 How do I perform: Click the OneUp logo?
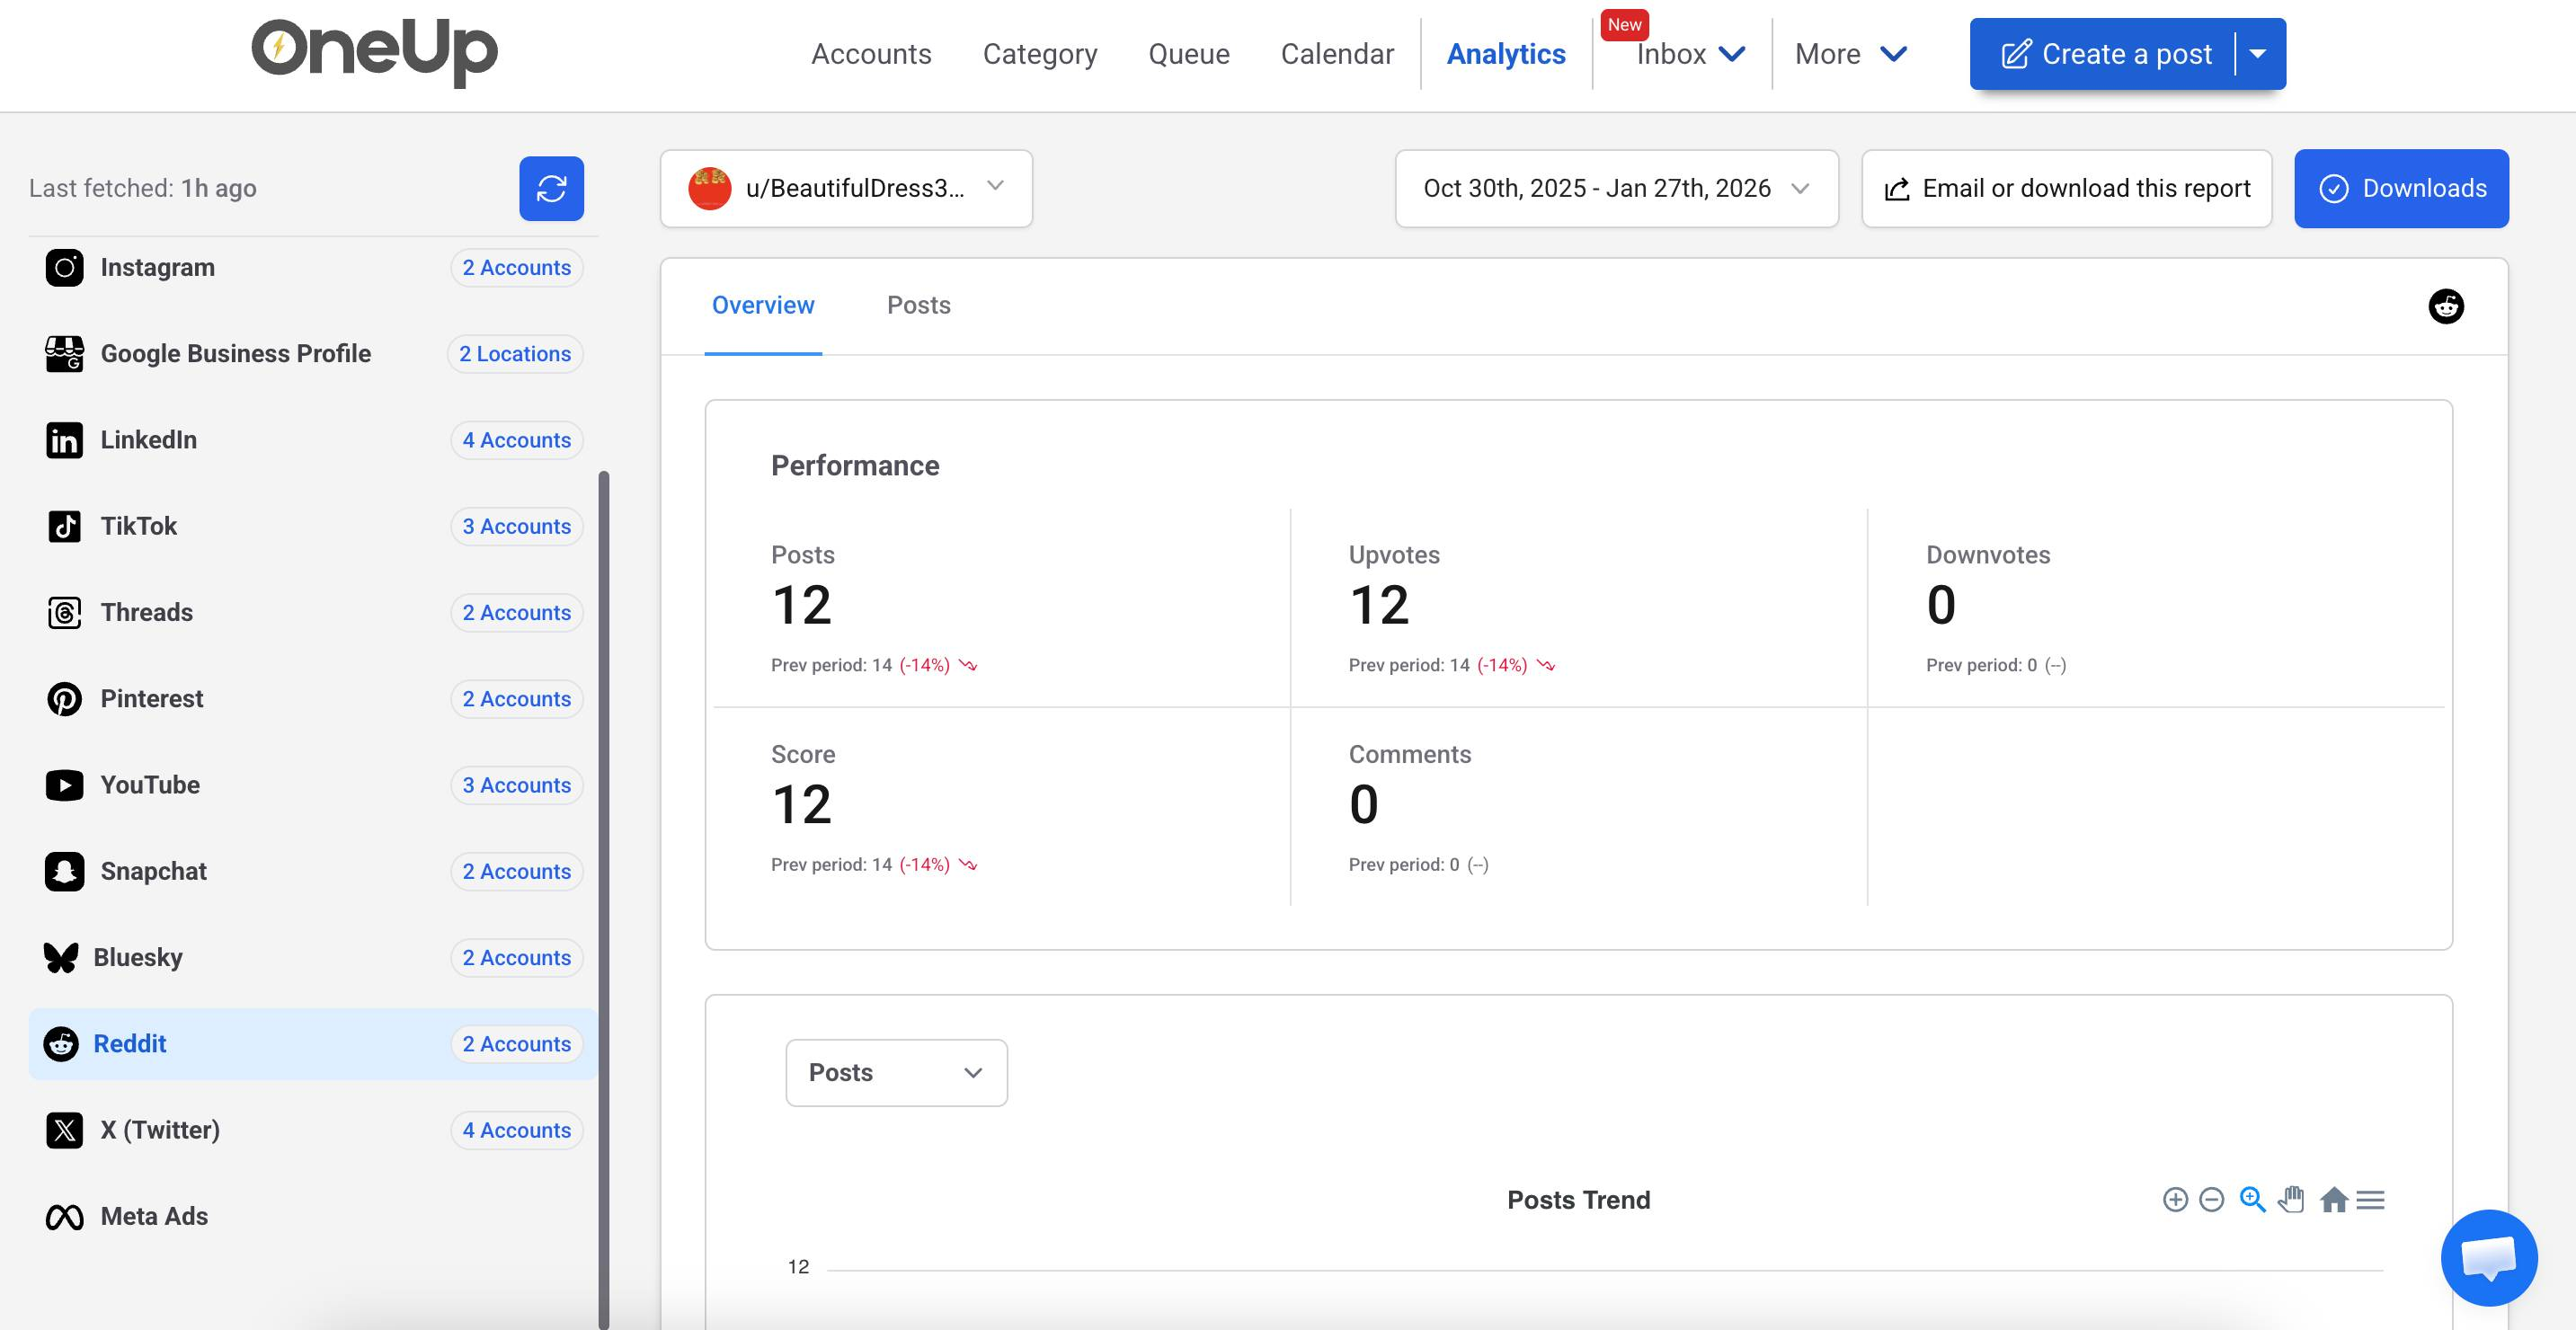point(374,52)
